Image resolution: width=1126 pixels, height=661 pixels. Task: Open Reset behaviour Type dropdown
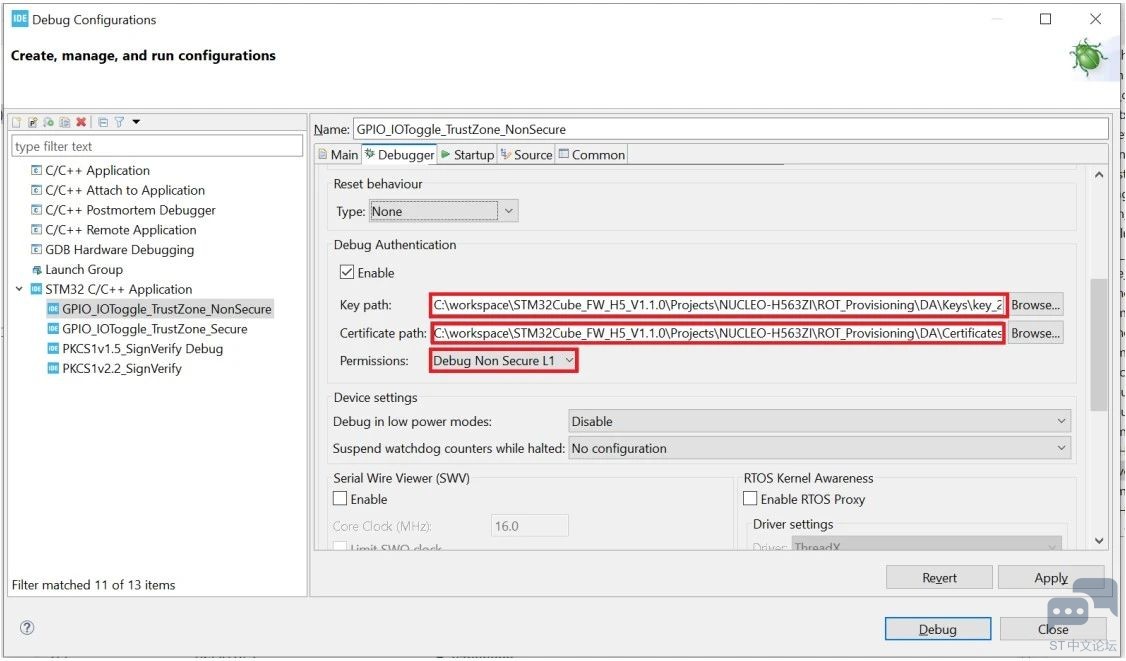click(444, 211)
